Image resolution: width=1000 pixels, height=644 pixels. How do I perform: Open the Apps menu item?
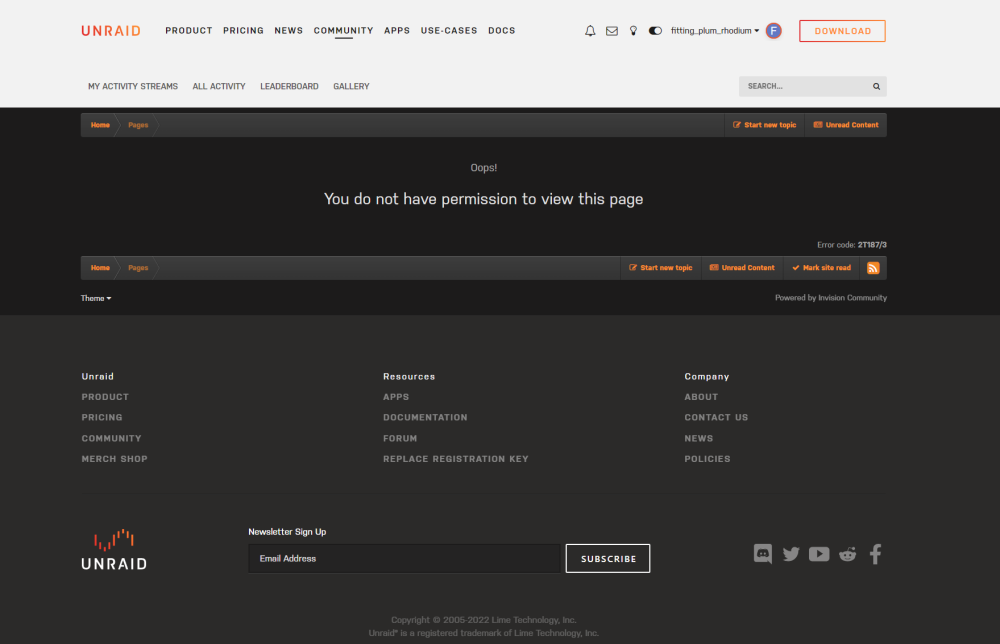point(397,31)
